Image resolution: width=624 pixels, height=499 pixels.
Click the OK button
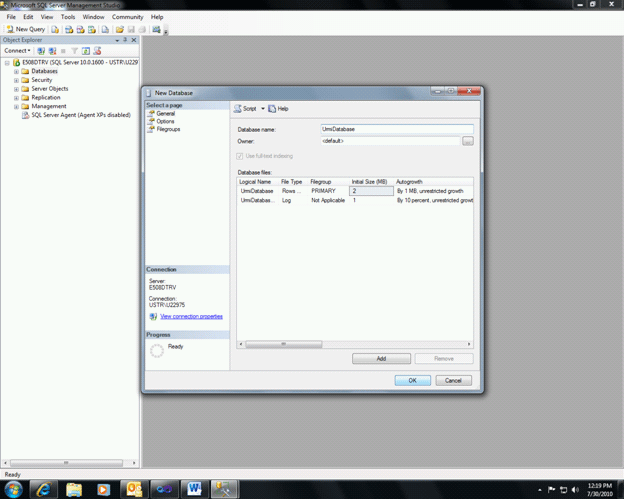[412, 380]
